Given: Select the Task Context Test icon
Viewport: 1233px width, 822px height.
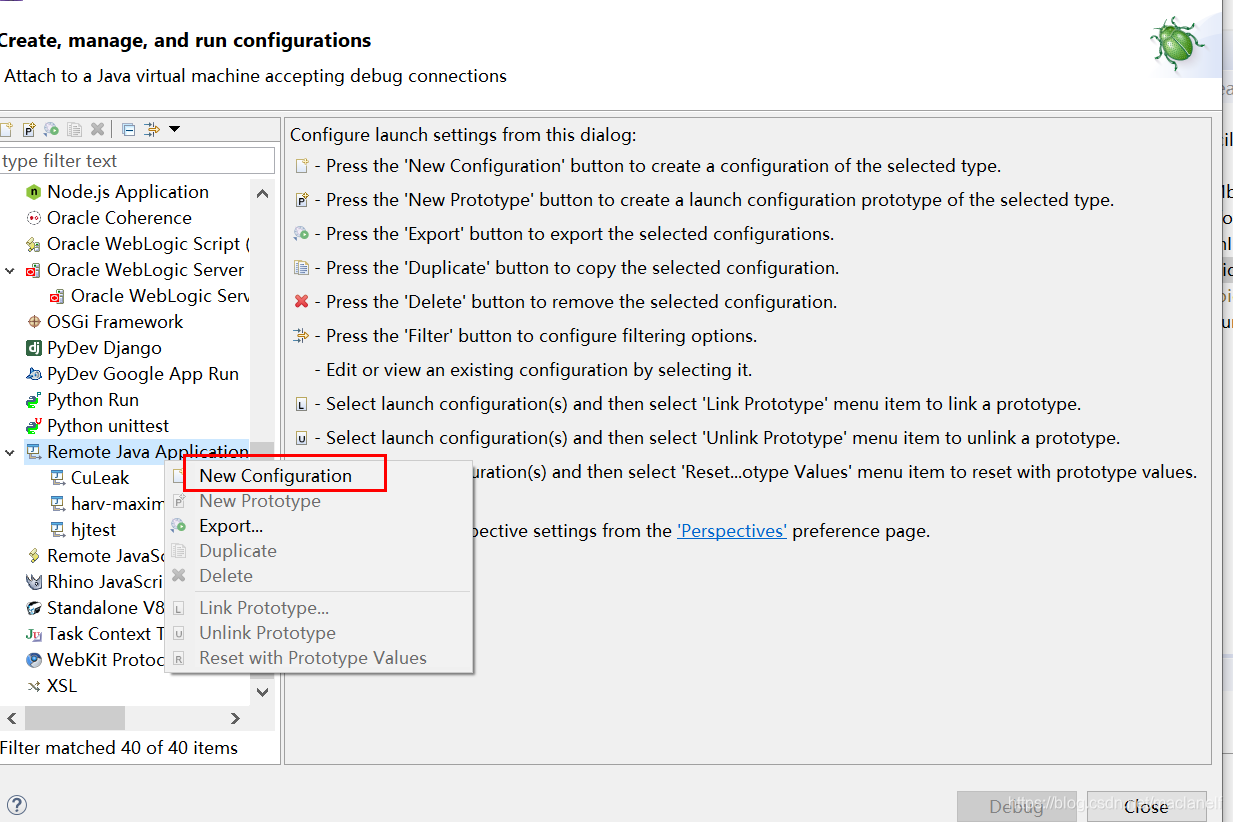Looking at the screenshot, I should (34, 634).
